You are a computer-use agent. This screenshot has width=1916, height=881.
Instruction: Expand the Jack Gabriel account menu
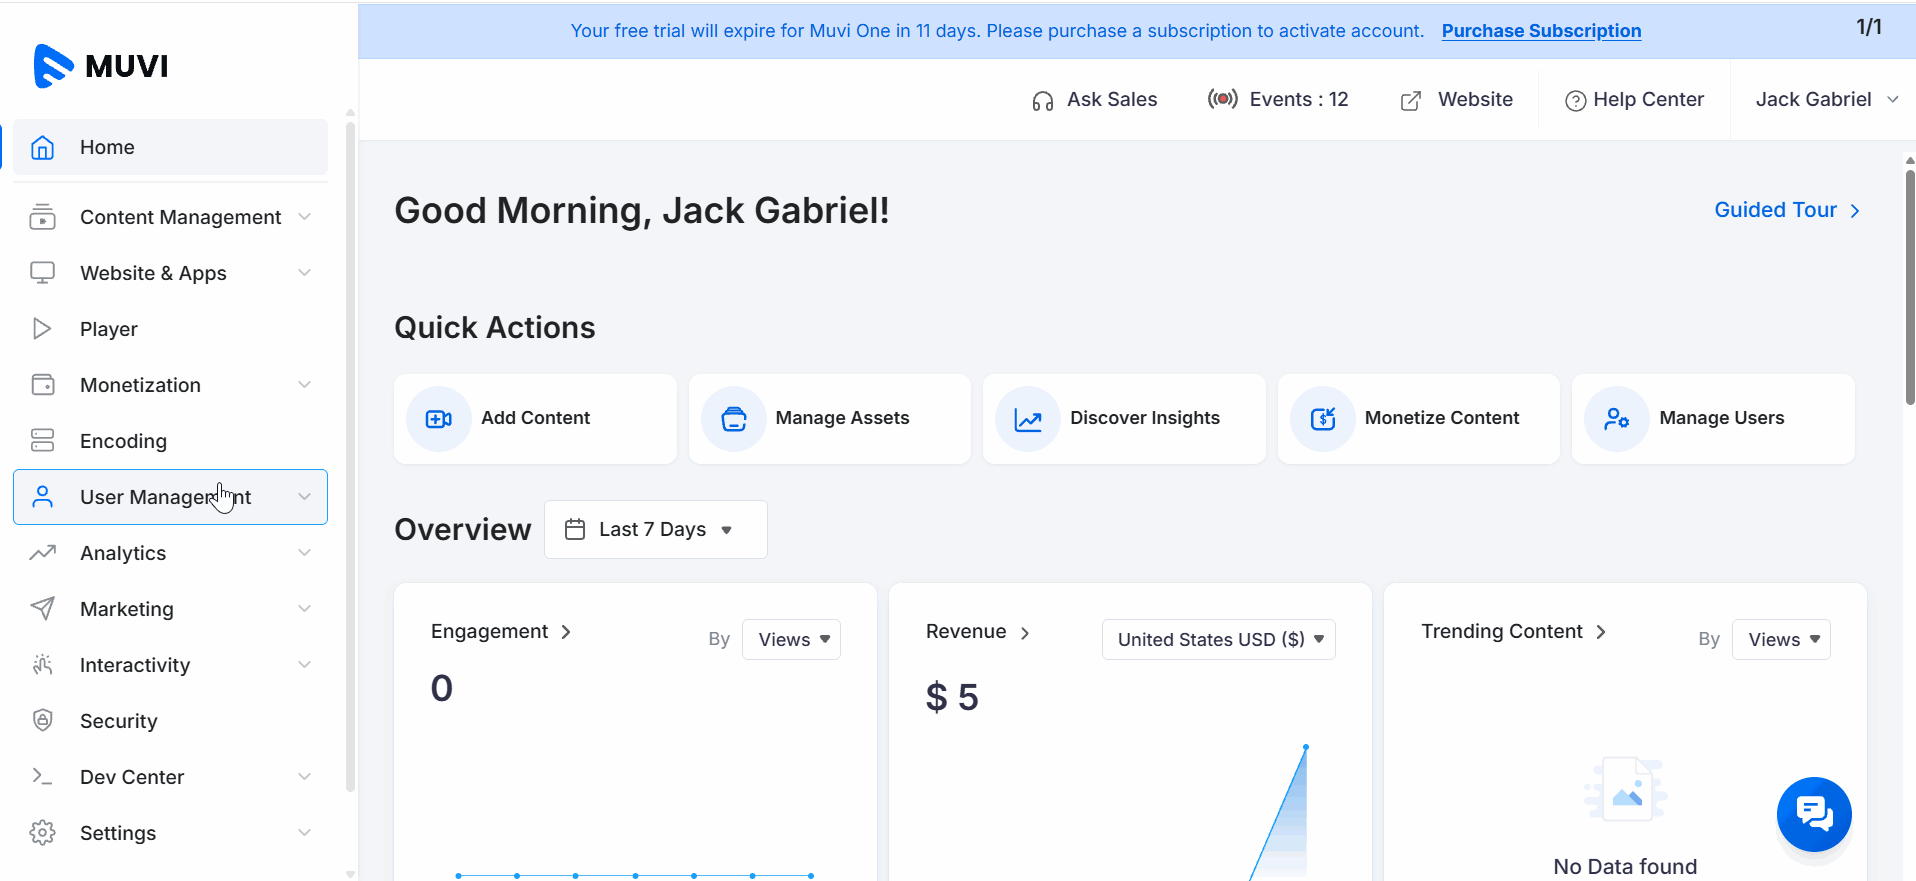pyautogui.click(x=1825, y=100)
